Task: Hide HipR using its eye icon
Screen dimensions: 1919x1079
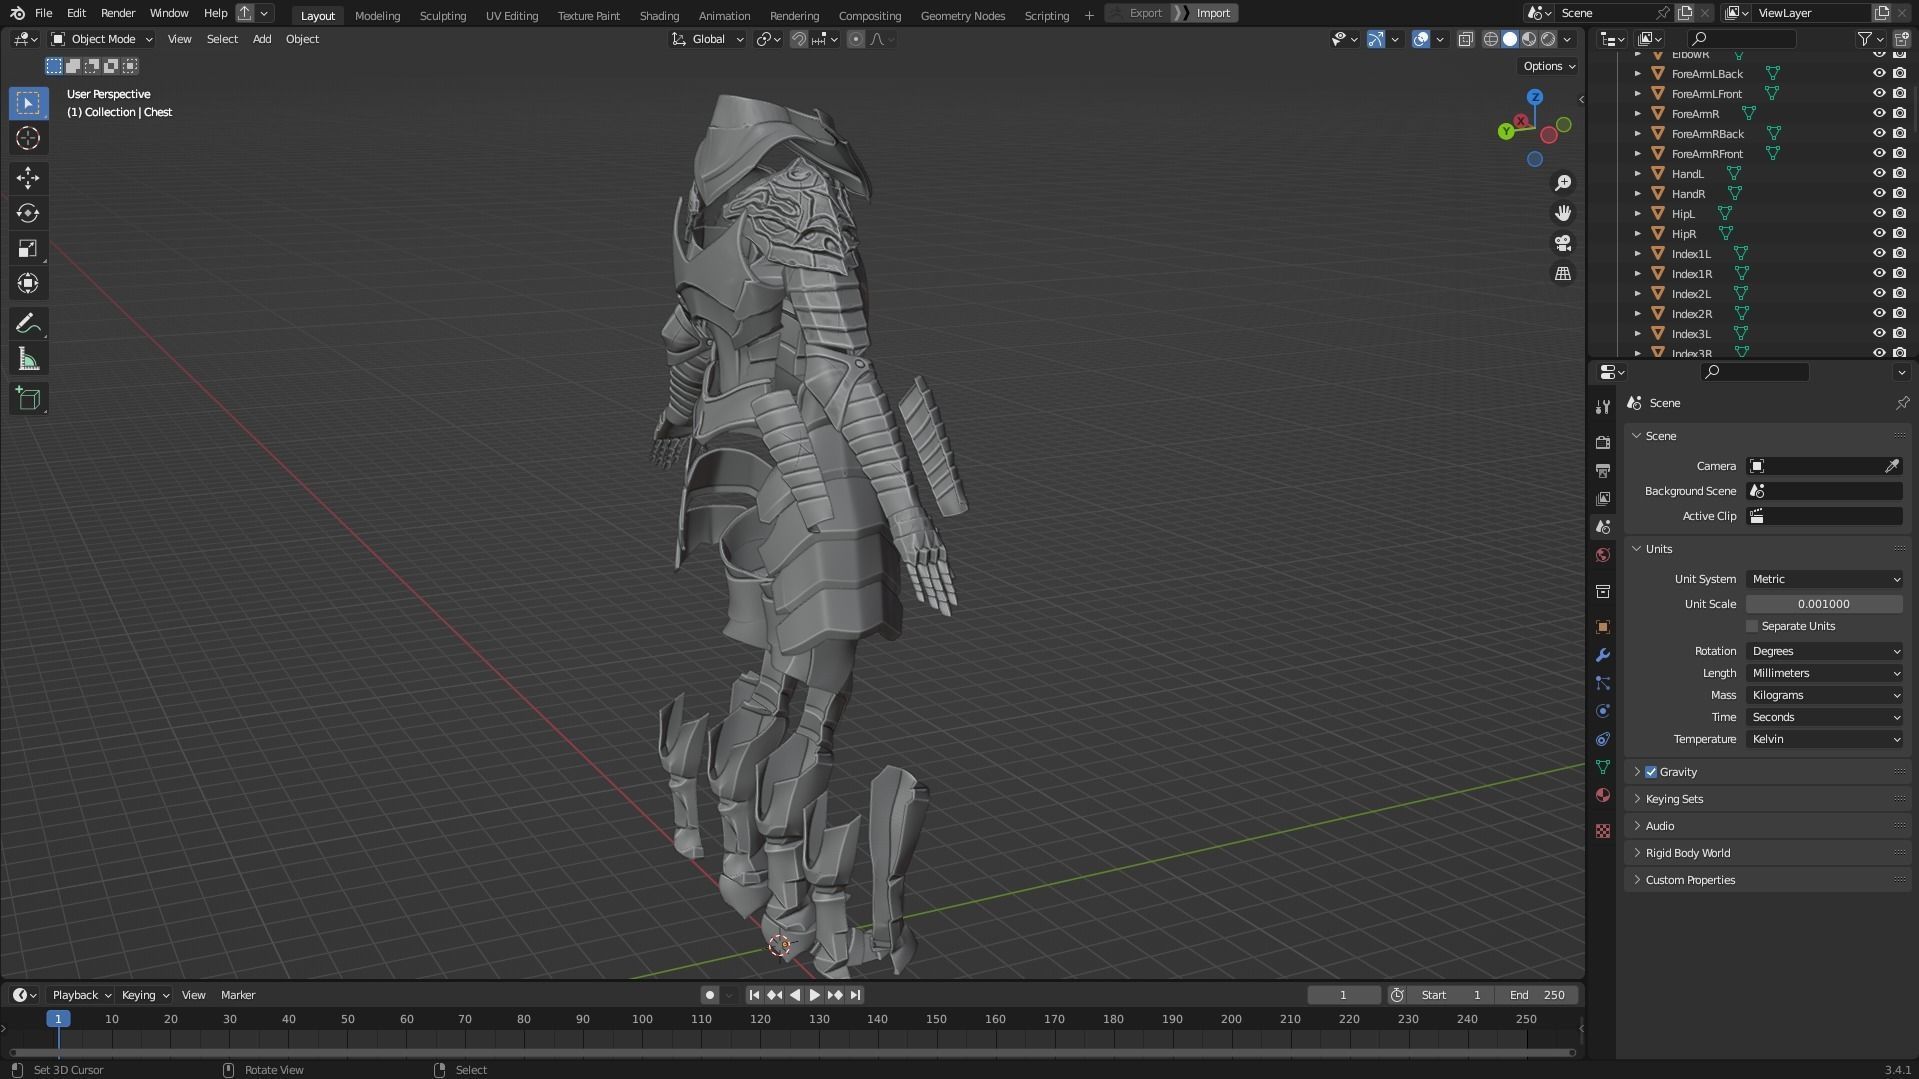Action: [x=1879, y=233]
